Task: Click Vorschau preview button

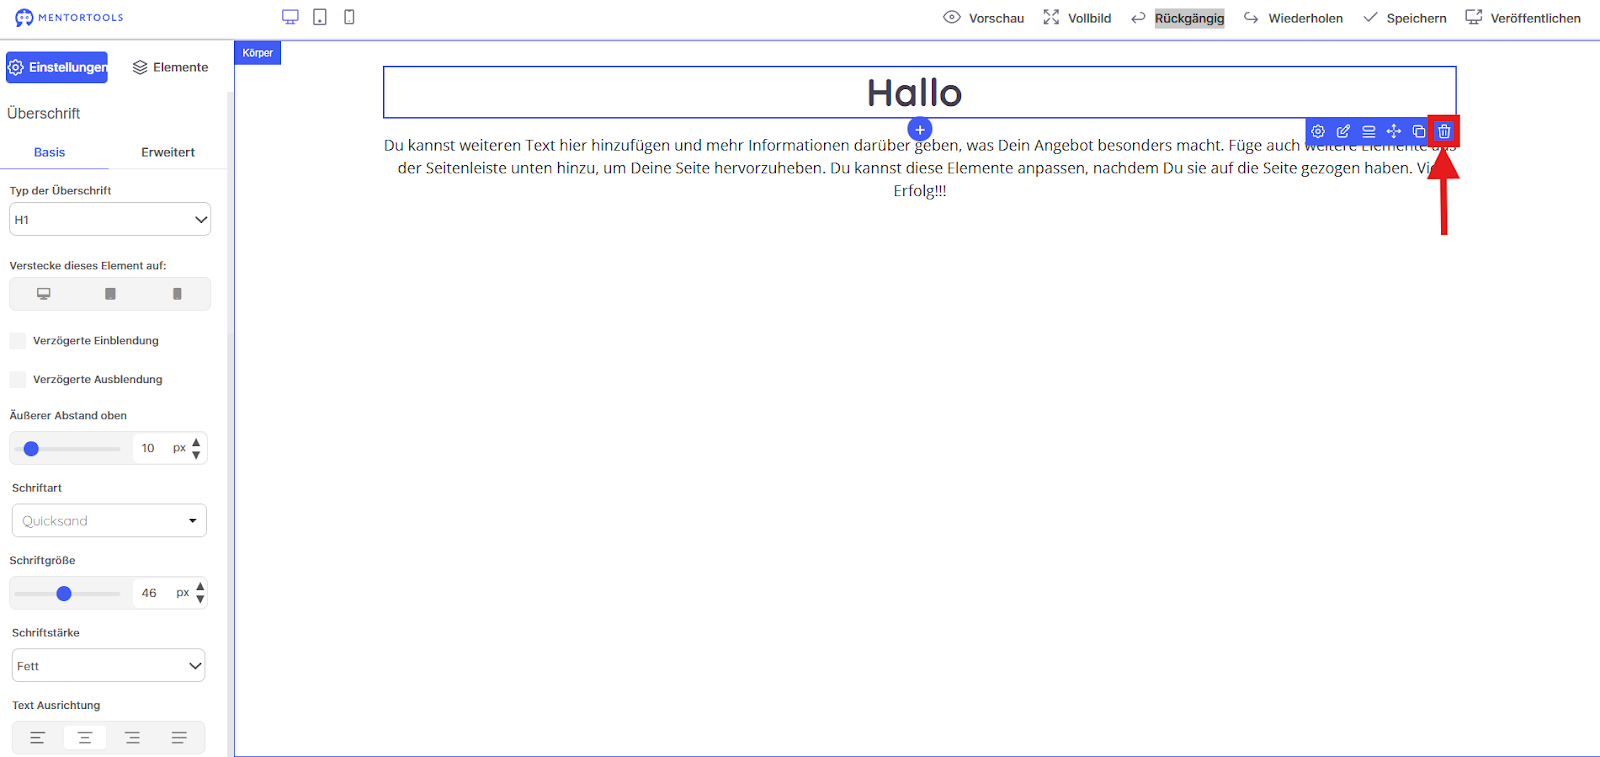Action: [x=984, y=18]
